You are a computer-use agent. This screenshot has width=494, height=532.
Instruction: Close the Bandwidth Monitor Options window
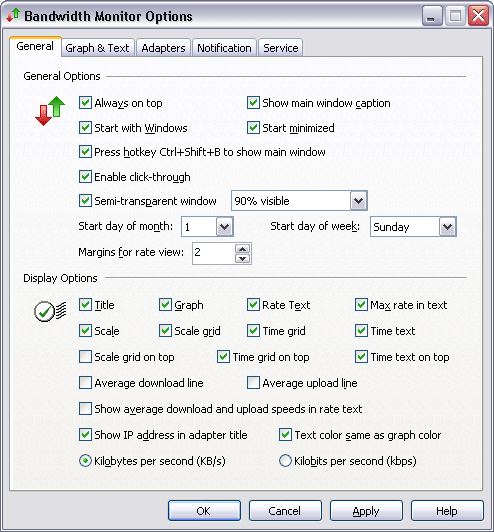pos(478,16)
